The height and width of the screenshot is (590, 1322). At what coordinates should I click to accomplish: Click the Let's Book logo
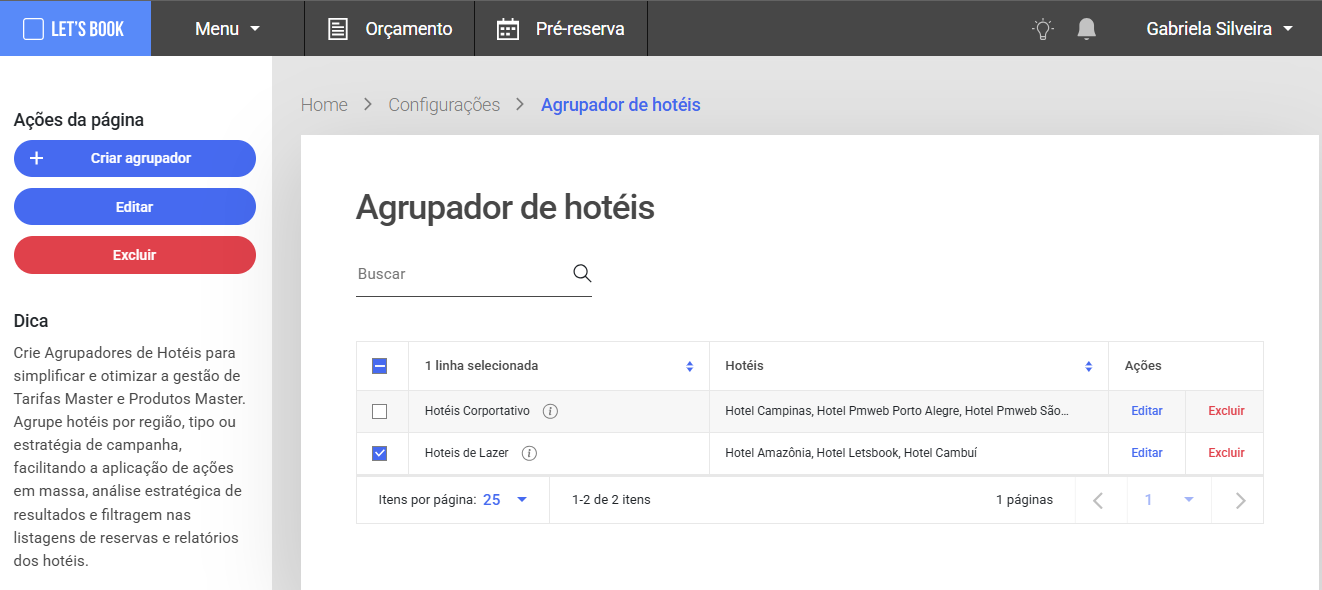point(75,28)
